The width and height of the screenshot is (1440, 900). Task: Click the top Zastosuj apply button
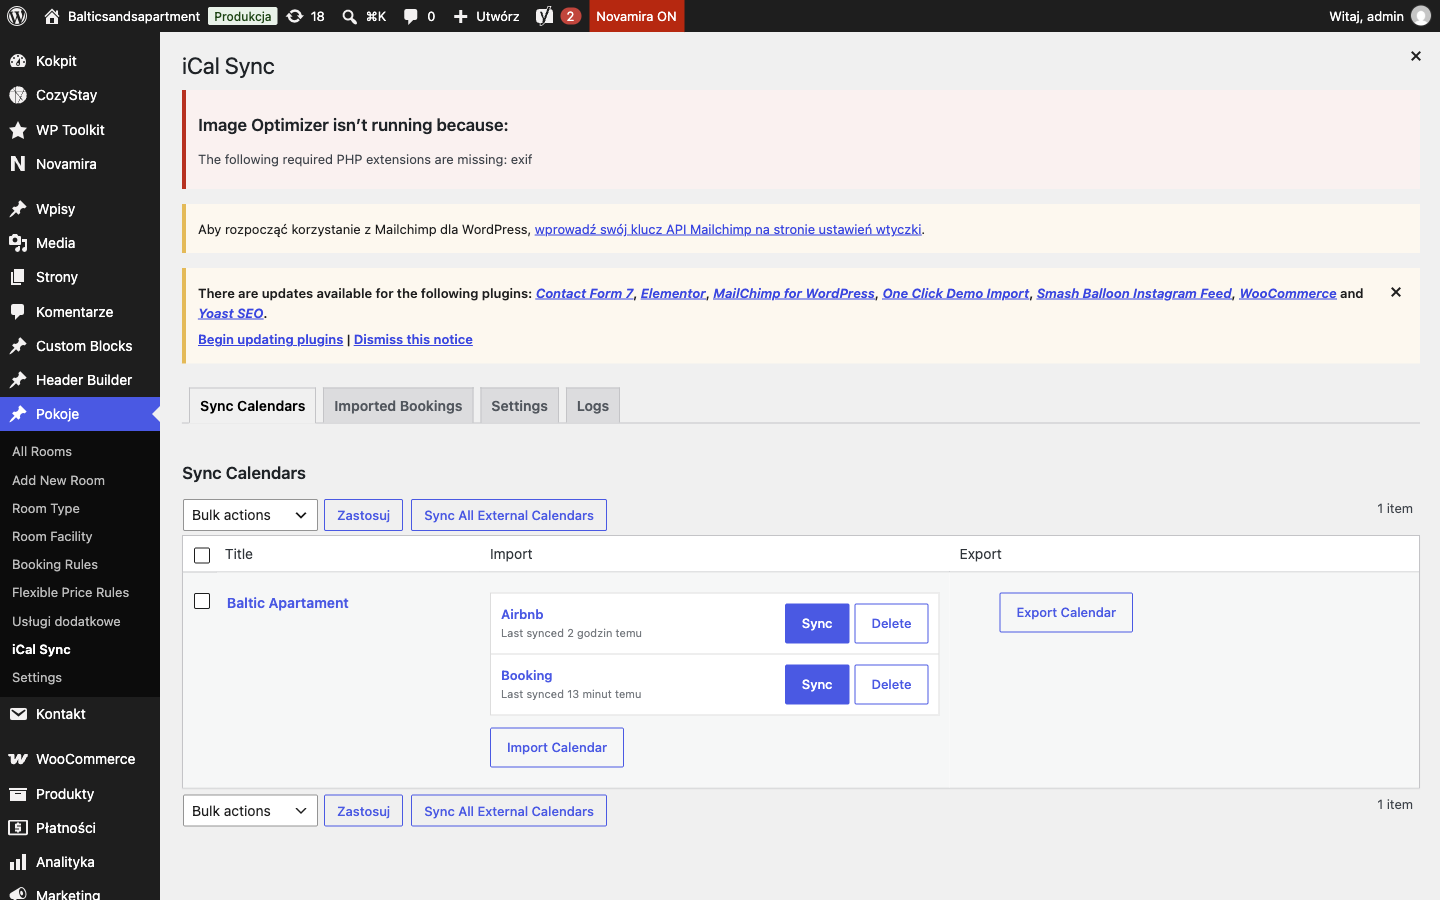[x=363, y=515]
